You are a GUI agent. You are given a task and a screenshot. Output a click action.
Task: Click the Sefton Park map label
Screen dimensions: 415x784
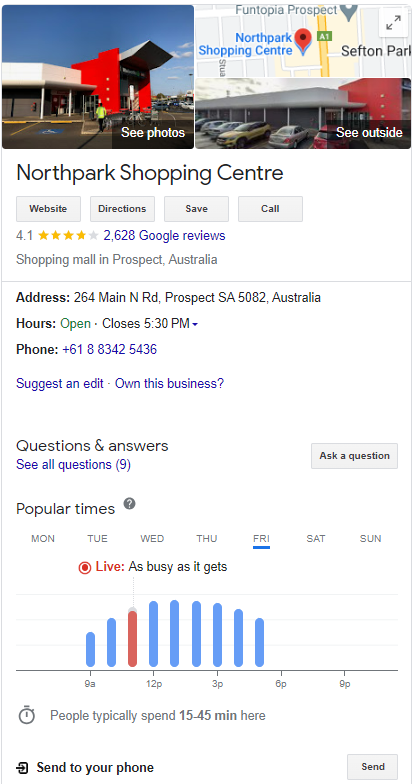[x=376, y=50]
